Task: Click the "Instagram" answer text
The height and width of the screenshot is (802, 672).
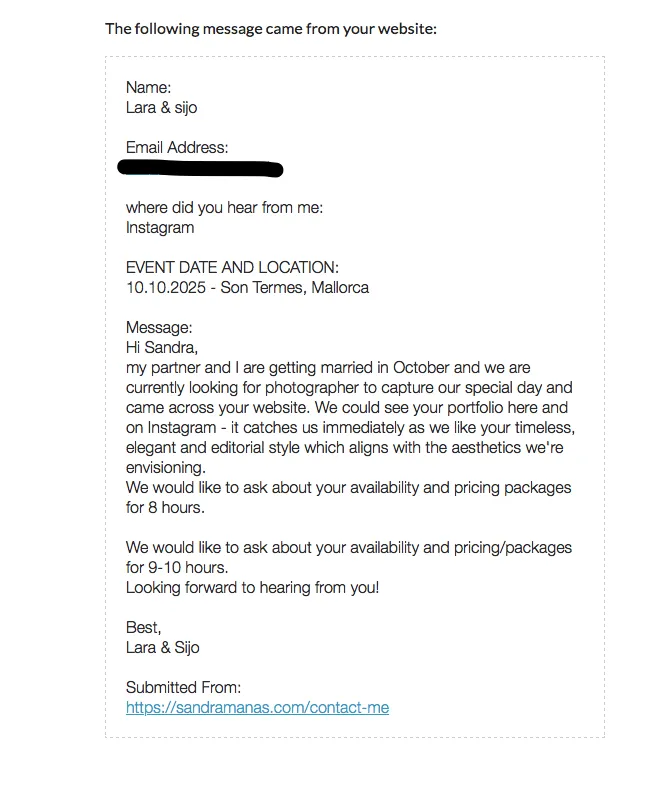Action: pos(160,228)
